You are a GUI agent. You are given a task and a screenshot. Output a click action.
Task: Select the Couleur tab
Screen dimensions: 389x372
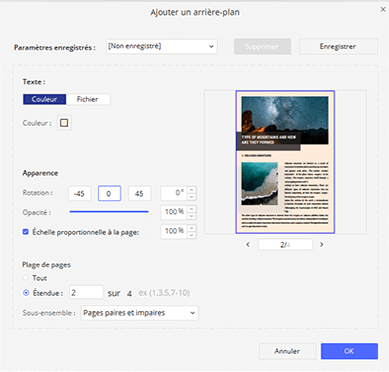(x=44, y=99)
